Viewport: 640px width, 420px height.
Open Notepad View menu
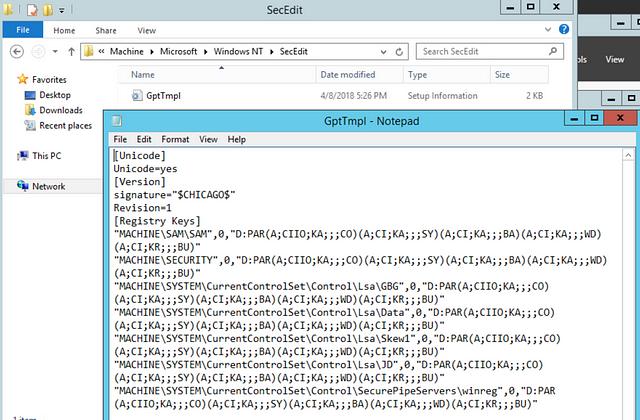coord(208,140)
